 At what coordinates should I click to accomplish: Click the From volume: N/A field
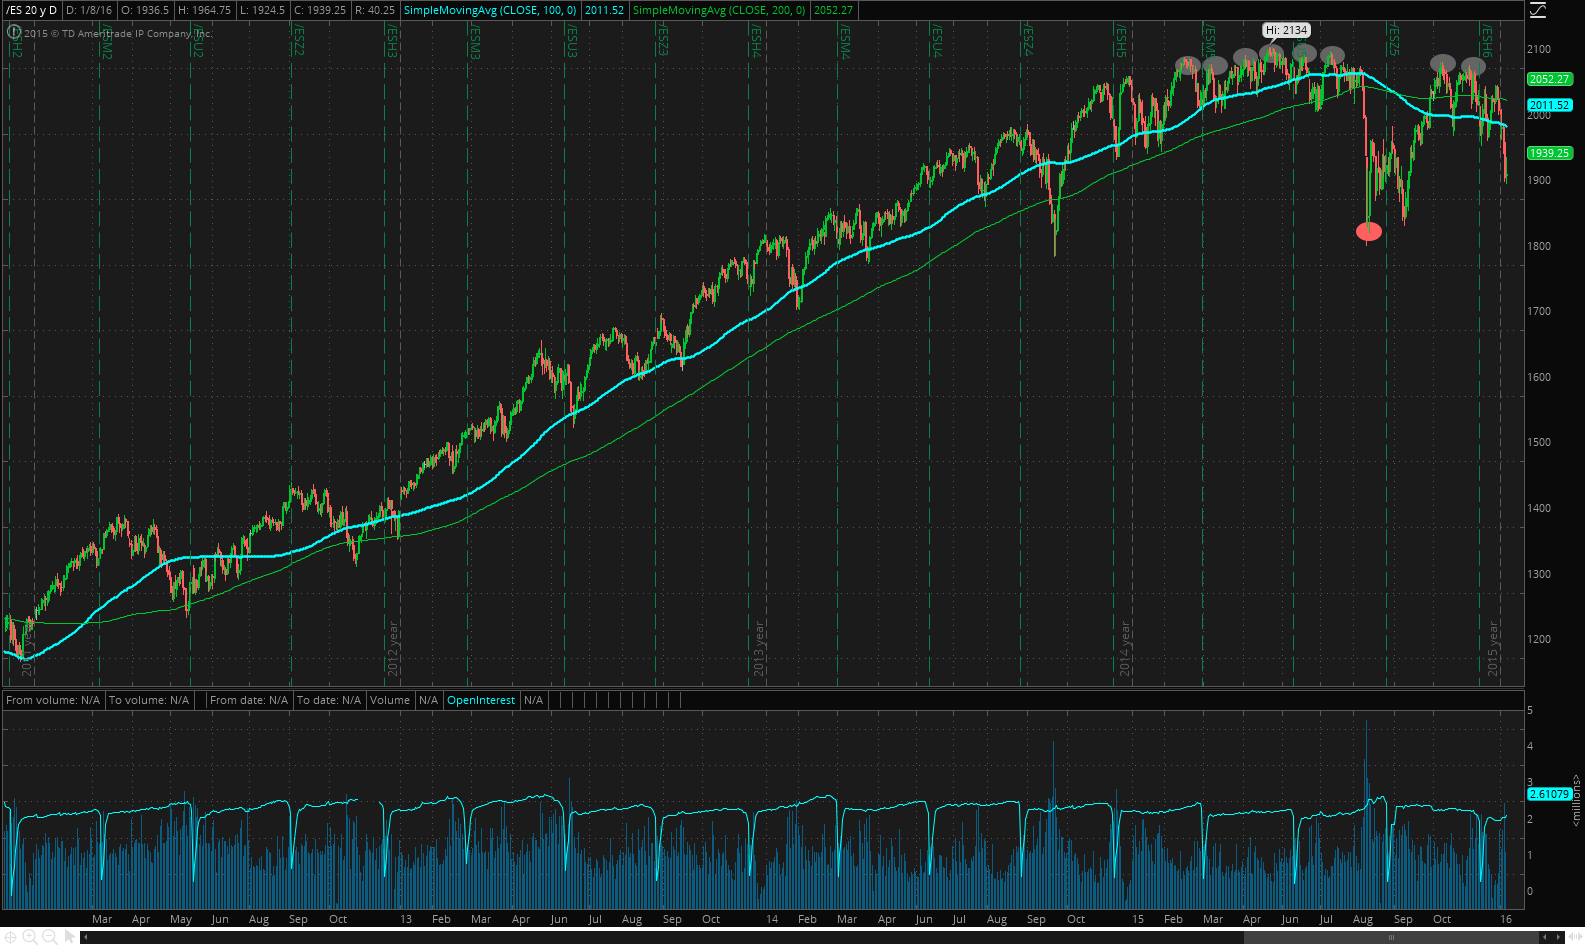(x=53, y=700)
